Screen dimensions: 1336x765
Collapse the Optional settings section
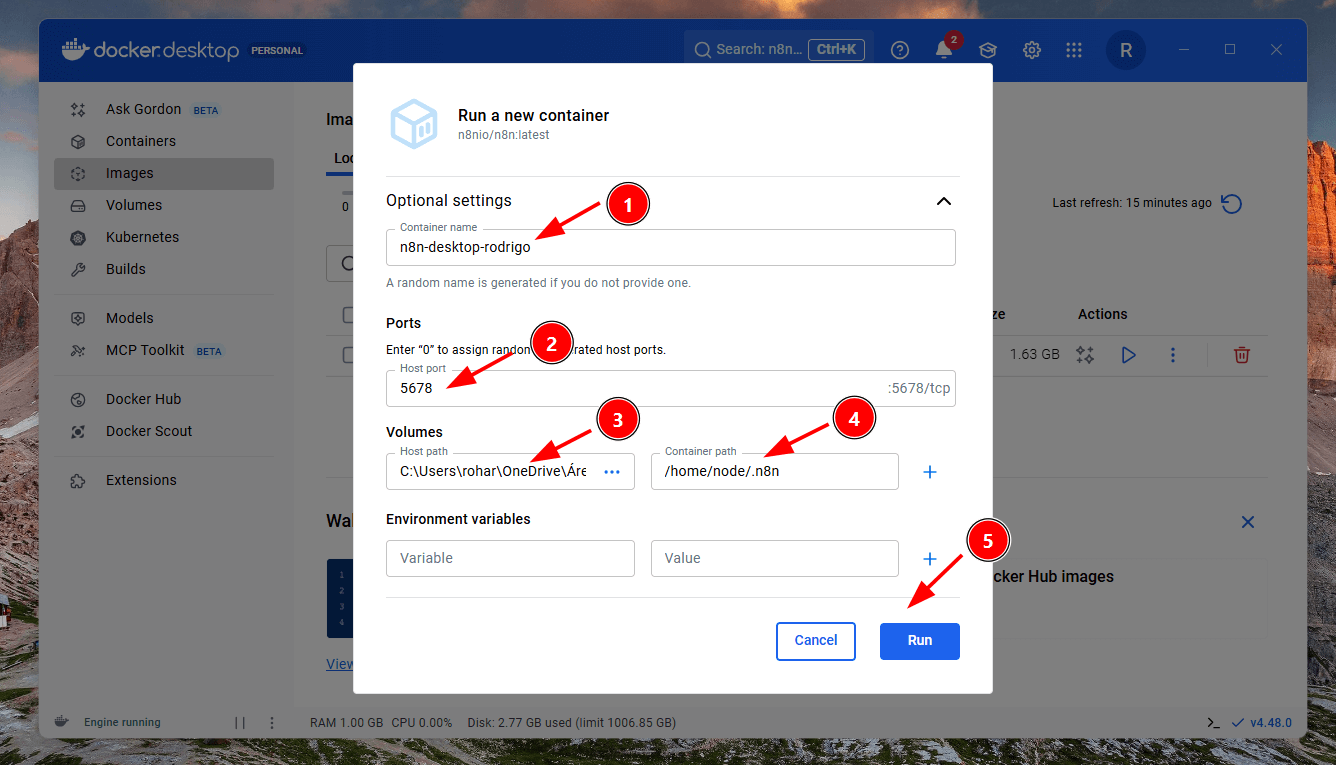943,201
